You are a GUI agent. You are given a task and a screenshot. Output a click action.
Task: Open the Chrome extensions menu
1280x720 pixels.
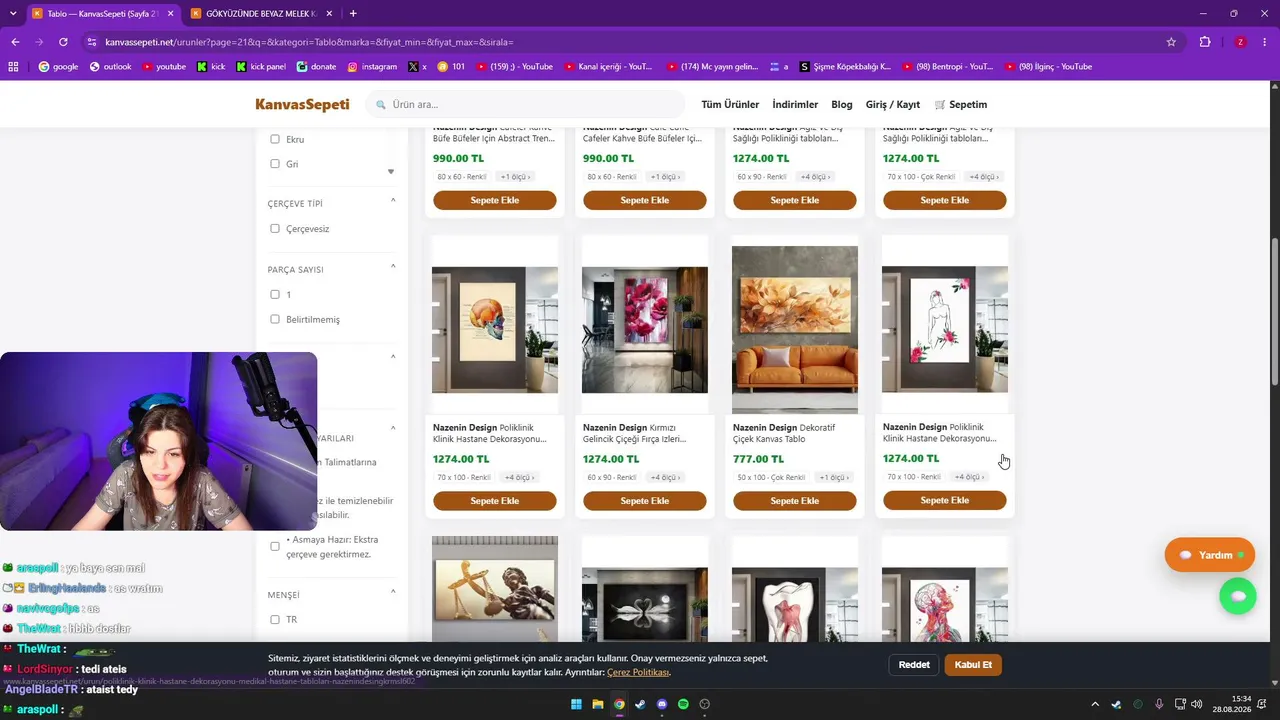tap(1205, 42)
